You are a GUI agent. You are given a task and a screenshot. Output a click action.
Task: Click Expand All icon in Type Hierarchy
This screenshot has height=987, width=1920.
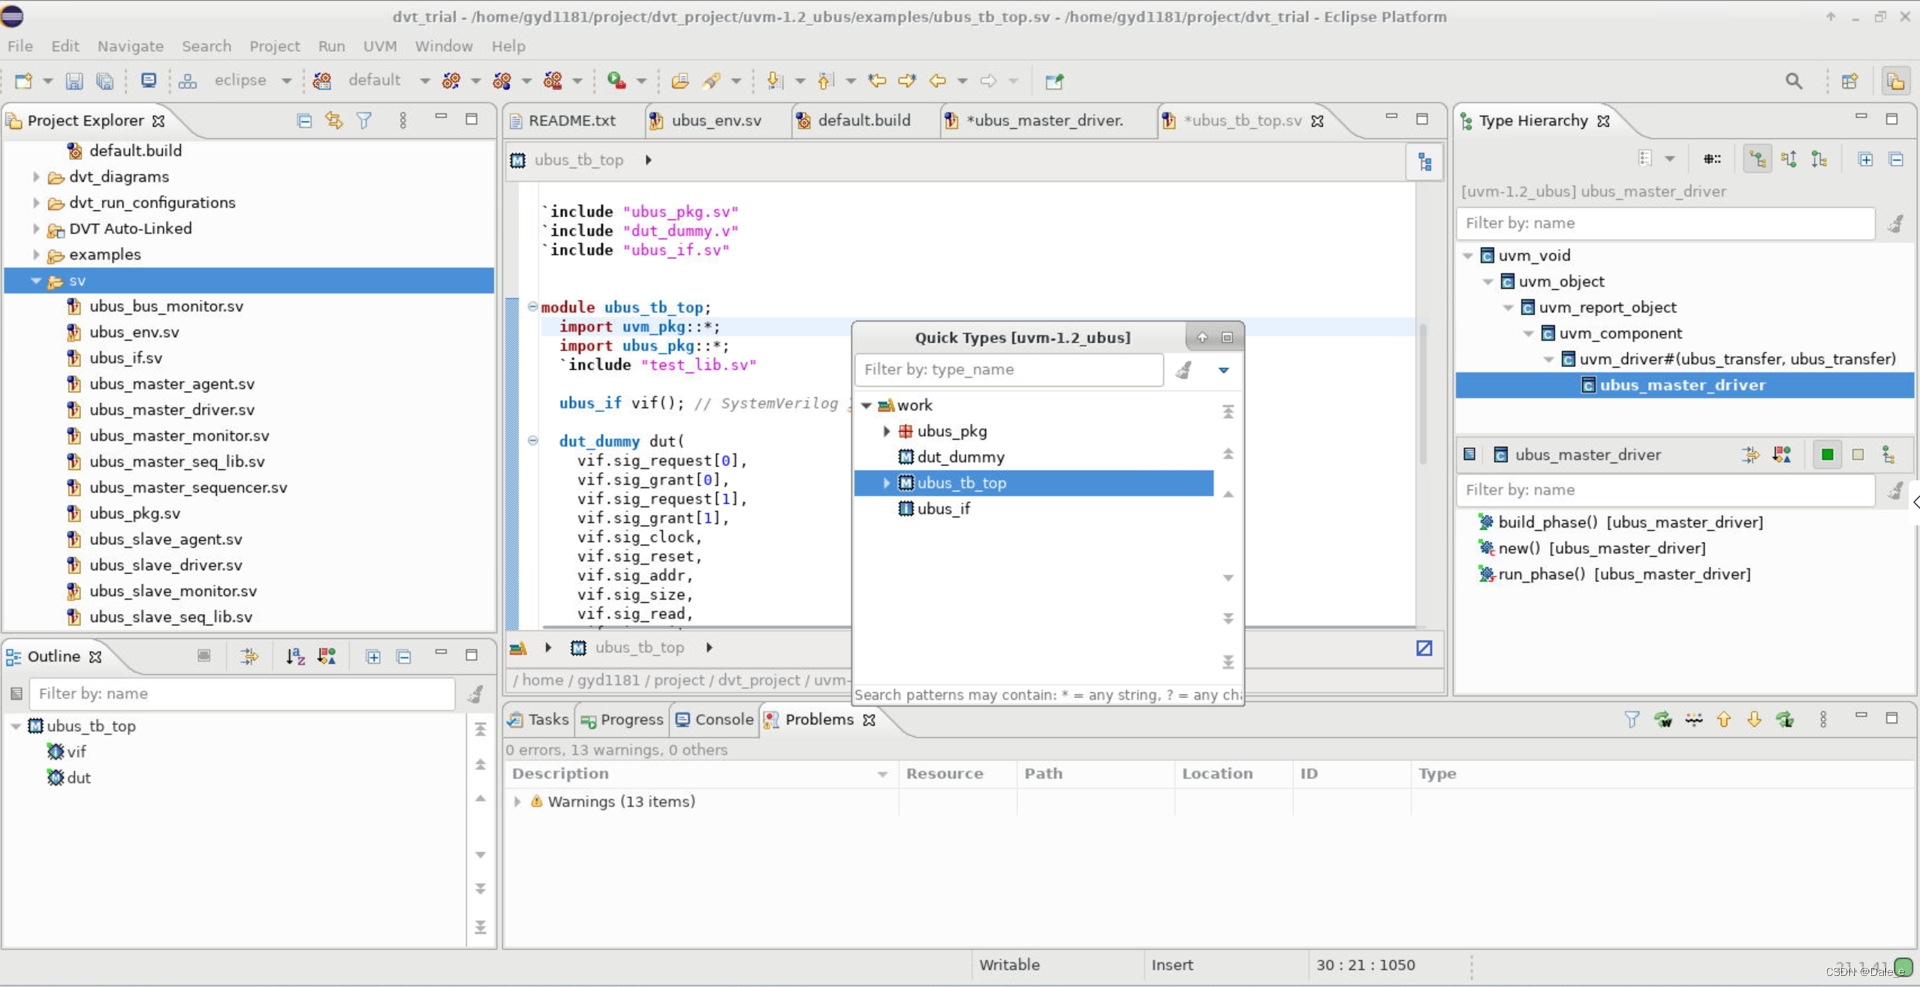tap(1865, 159)
